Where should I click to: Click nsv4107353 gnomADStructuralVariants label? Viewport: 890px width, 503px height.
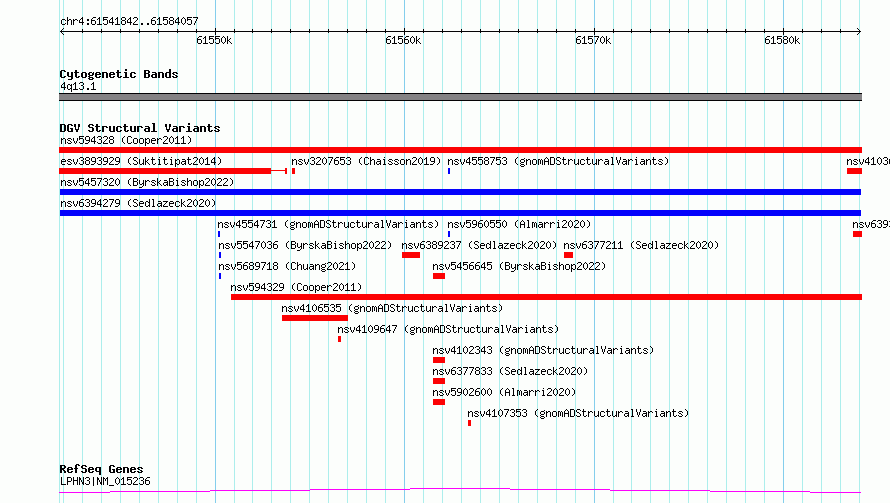point(578,413)
